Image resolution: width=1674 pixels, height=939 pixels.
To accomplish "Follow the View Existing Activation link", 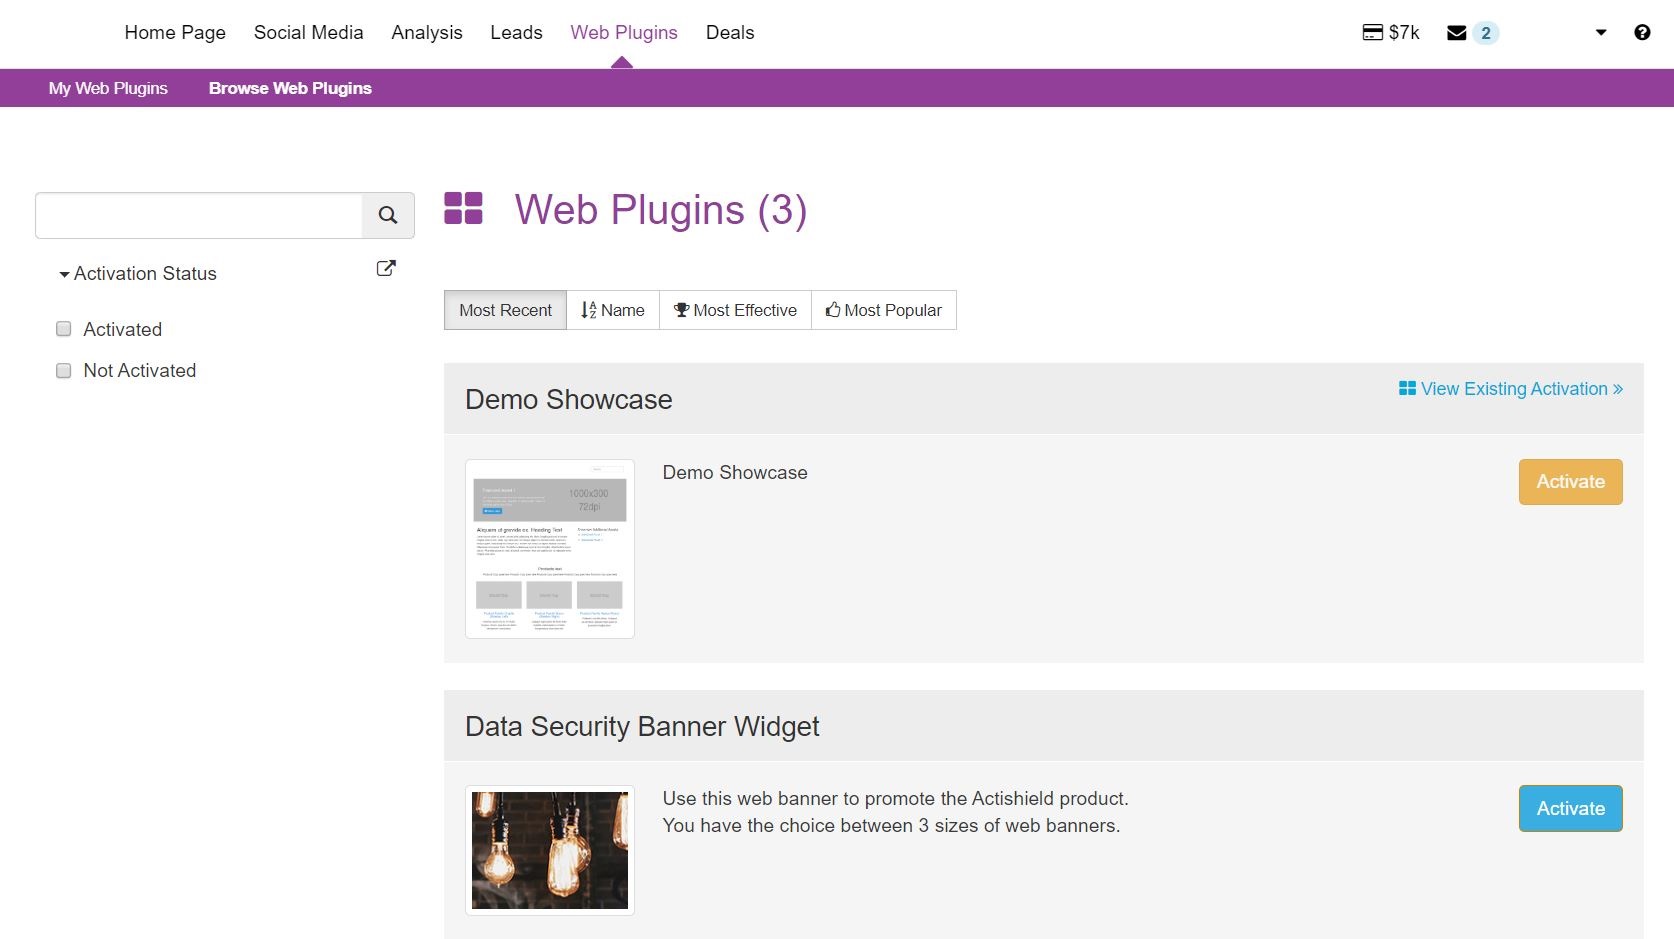I will [1510, 389].
